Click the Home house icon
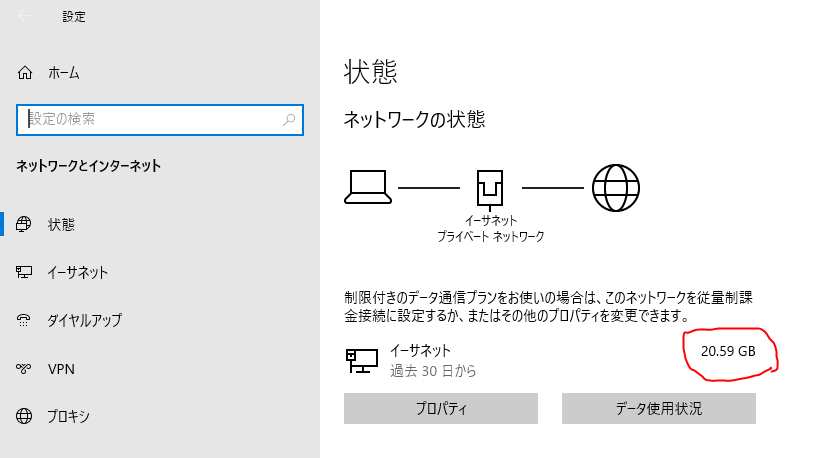 point(24,73)
